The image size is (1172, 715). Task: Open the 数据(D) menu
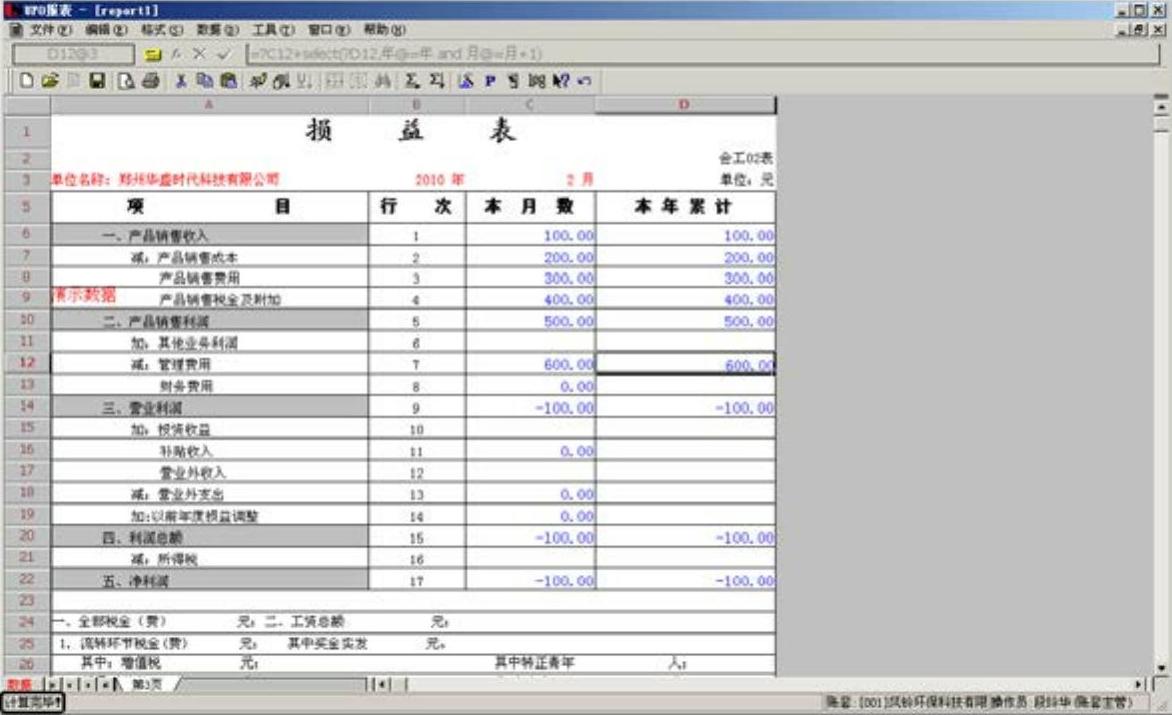(218, 30)
